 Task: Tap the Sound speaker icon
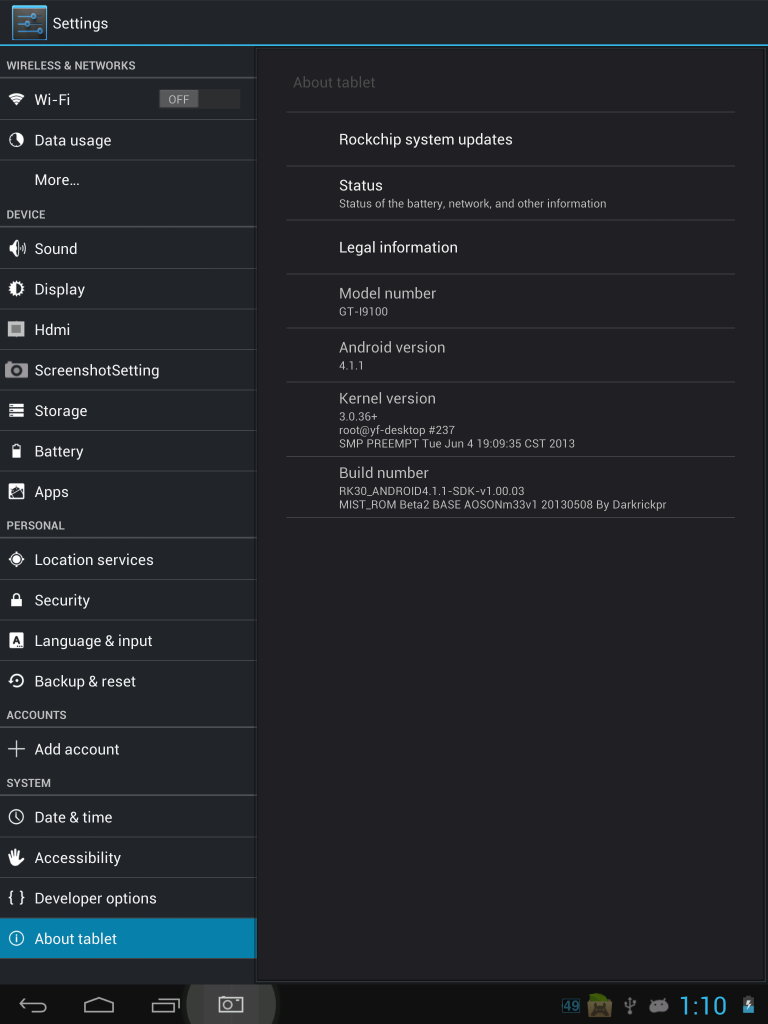(16, 248)
